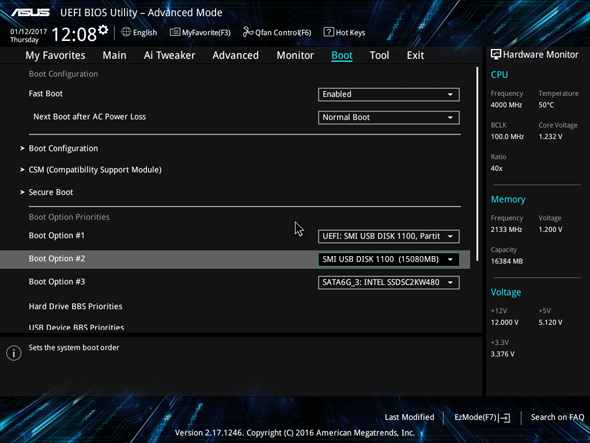Click the Hardware Monitor display icon
Screen dimensions: 590x443
(x=496, y=55)
